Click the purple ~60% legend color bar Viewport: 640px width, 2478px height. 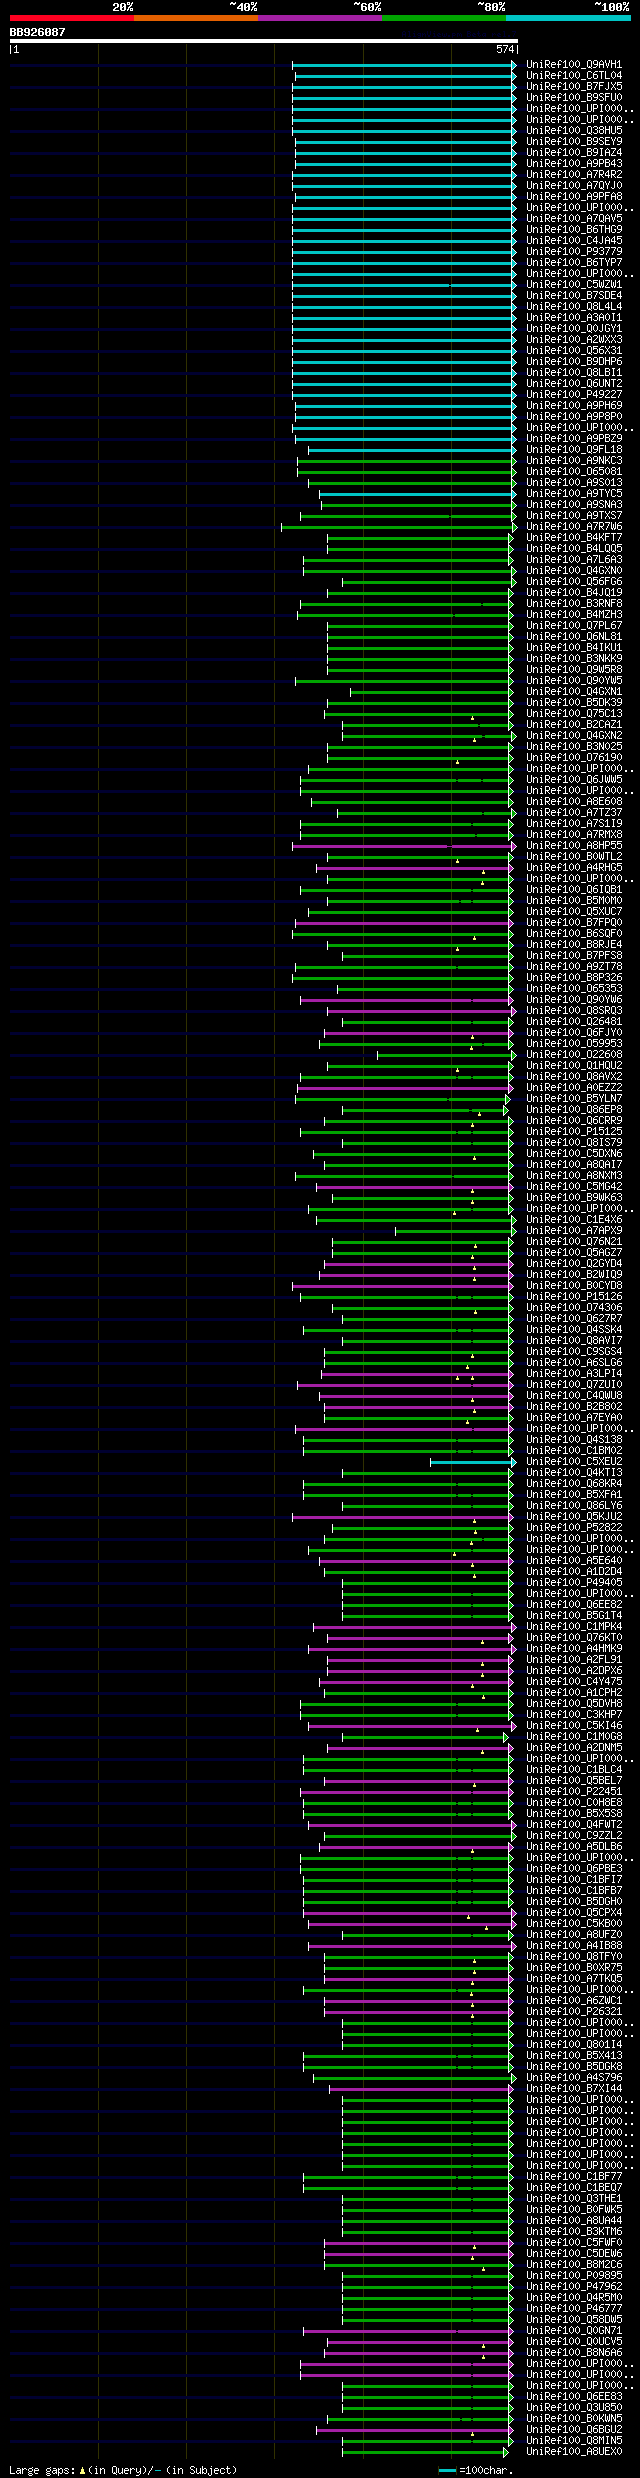tap(320, 18)
